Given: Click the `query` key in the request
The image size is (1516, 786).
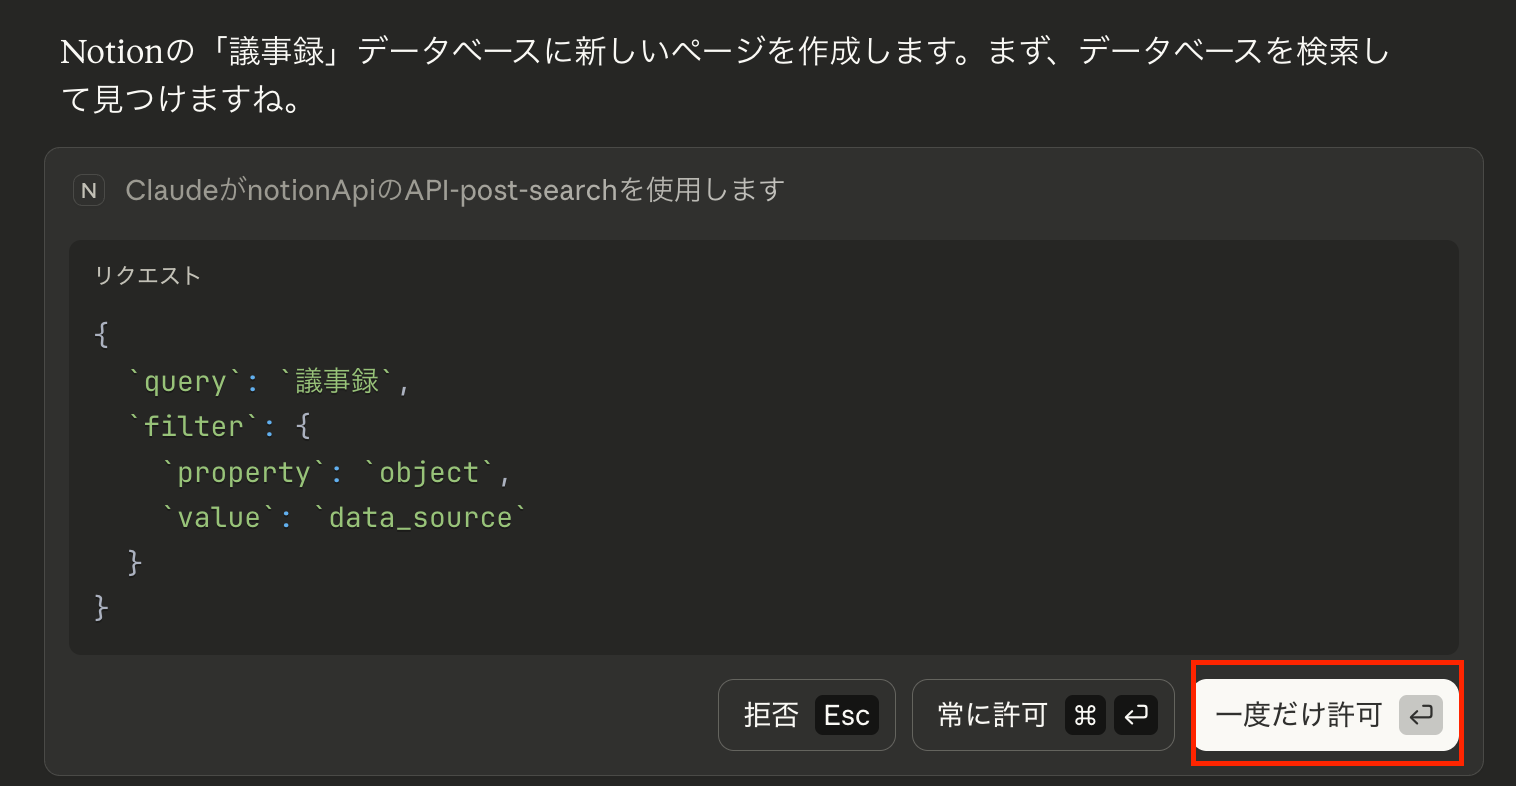Looking at the screenshot, I should (x=185, y=381).
